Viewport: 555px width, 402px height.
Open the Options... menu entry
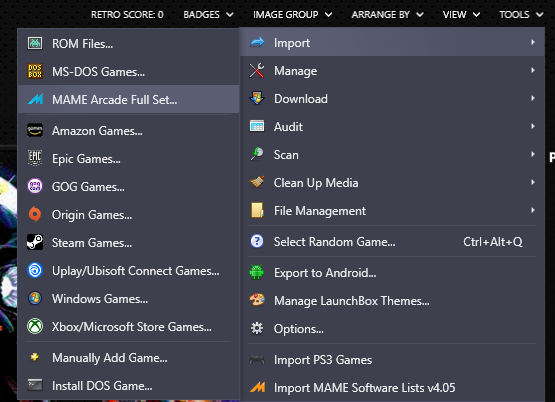click(x=392, y=328)
